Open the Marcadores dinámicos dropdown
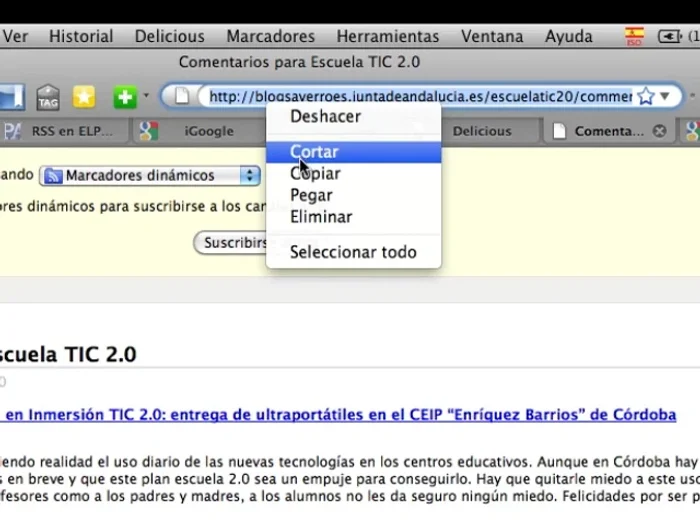Image resolution: width=700 pixels, height=527 pixels. (150, 176)
